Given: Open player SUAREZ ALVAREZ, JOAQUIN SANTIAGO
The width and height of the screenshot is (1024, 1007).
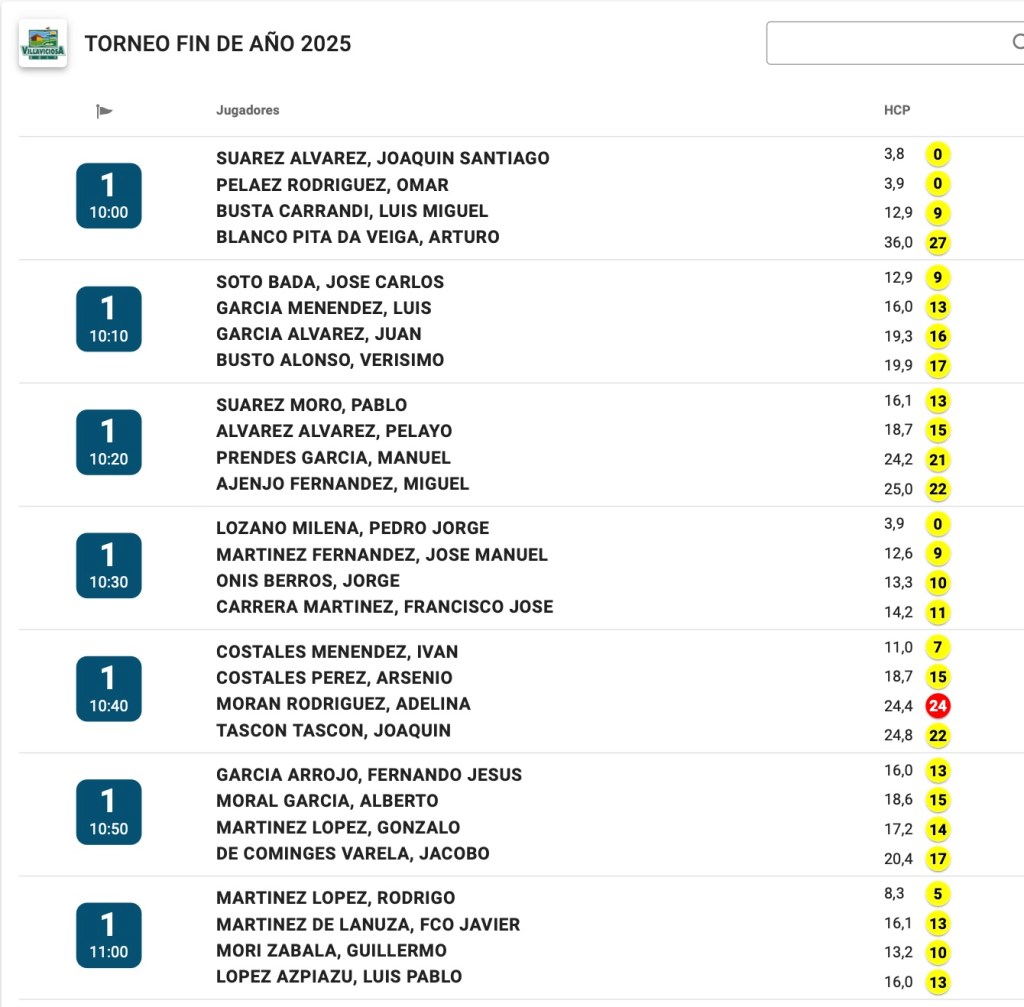Looking at the screenshot, I should pyautogui.click(x=382, y=158).
